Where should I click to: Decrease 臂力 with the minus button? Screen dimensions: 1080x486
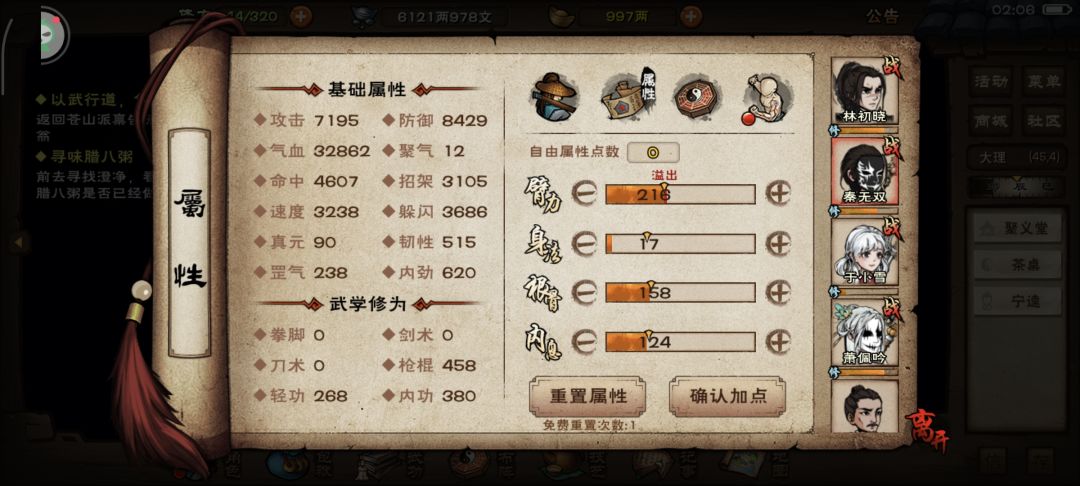tap(584, 195)
